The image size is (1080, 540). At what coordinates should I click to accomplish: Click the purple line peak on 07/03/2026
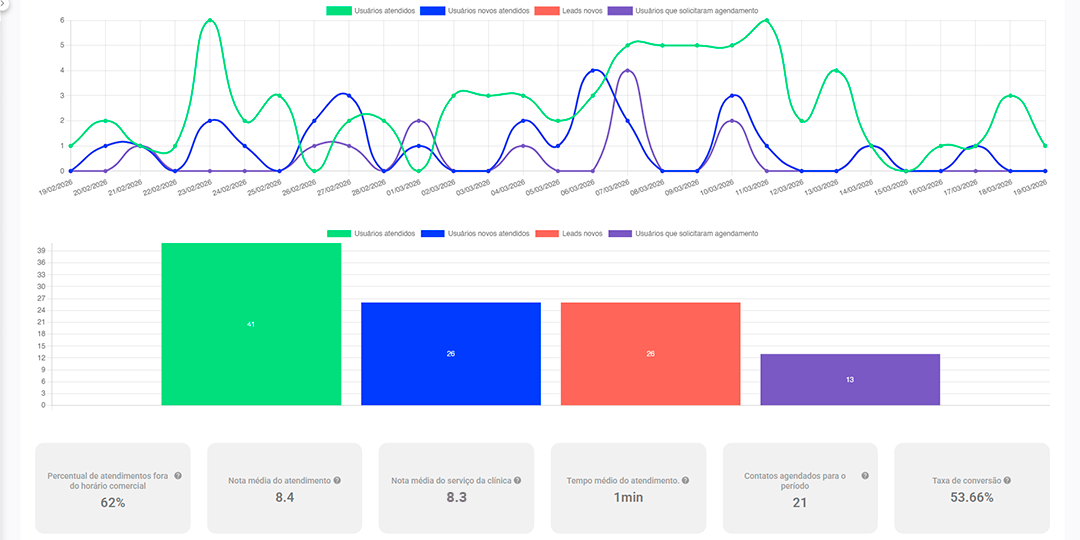[x=627, y=71]
